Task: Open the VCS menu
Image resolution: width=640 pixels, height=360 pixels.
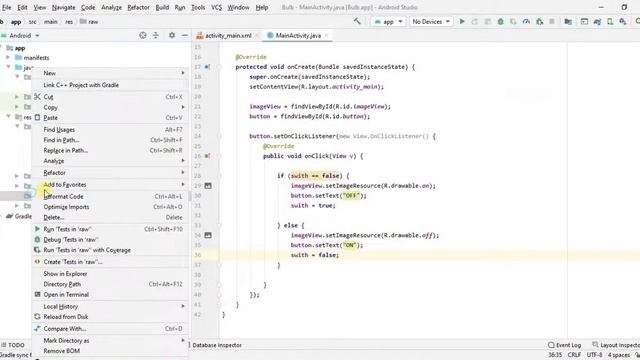Action: [216, 7]
